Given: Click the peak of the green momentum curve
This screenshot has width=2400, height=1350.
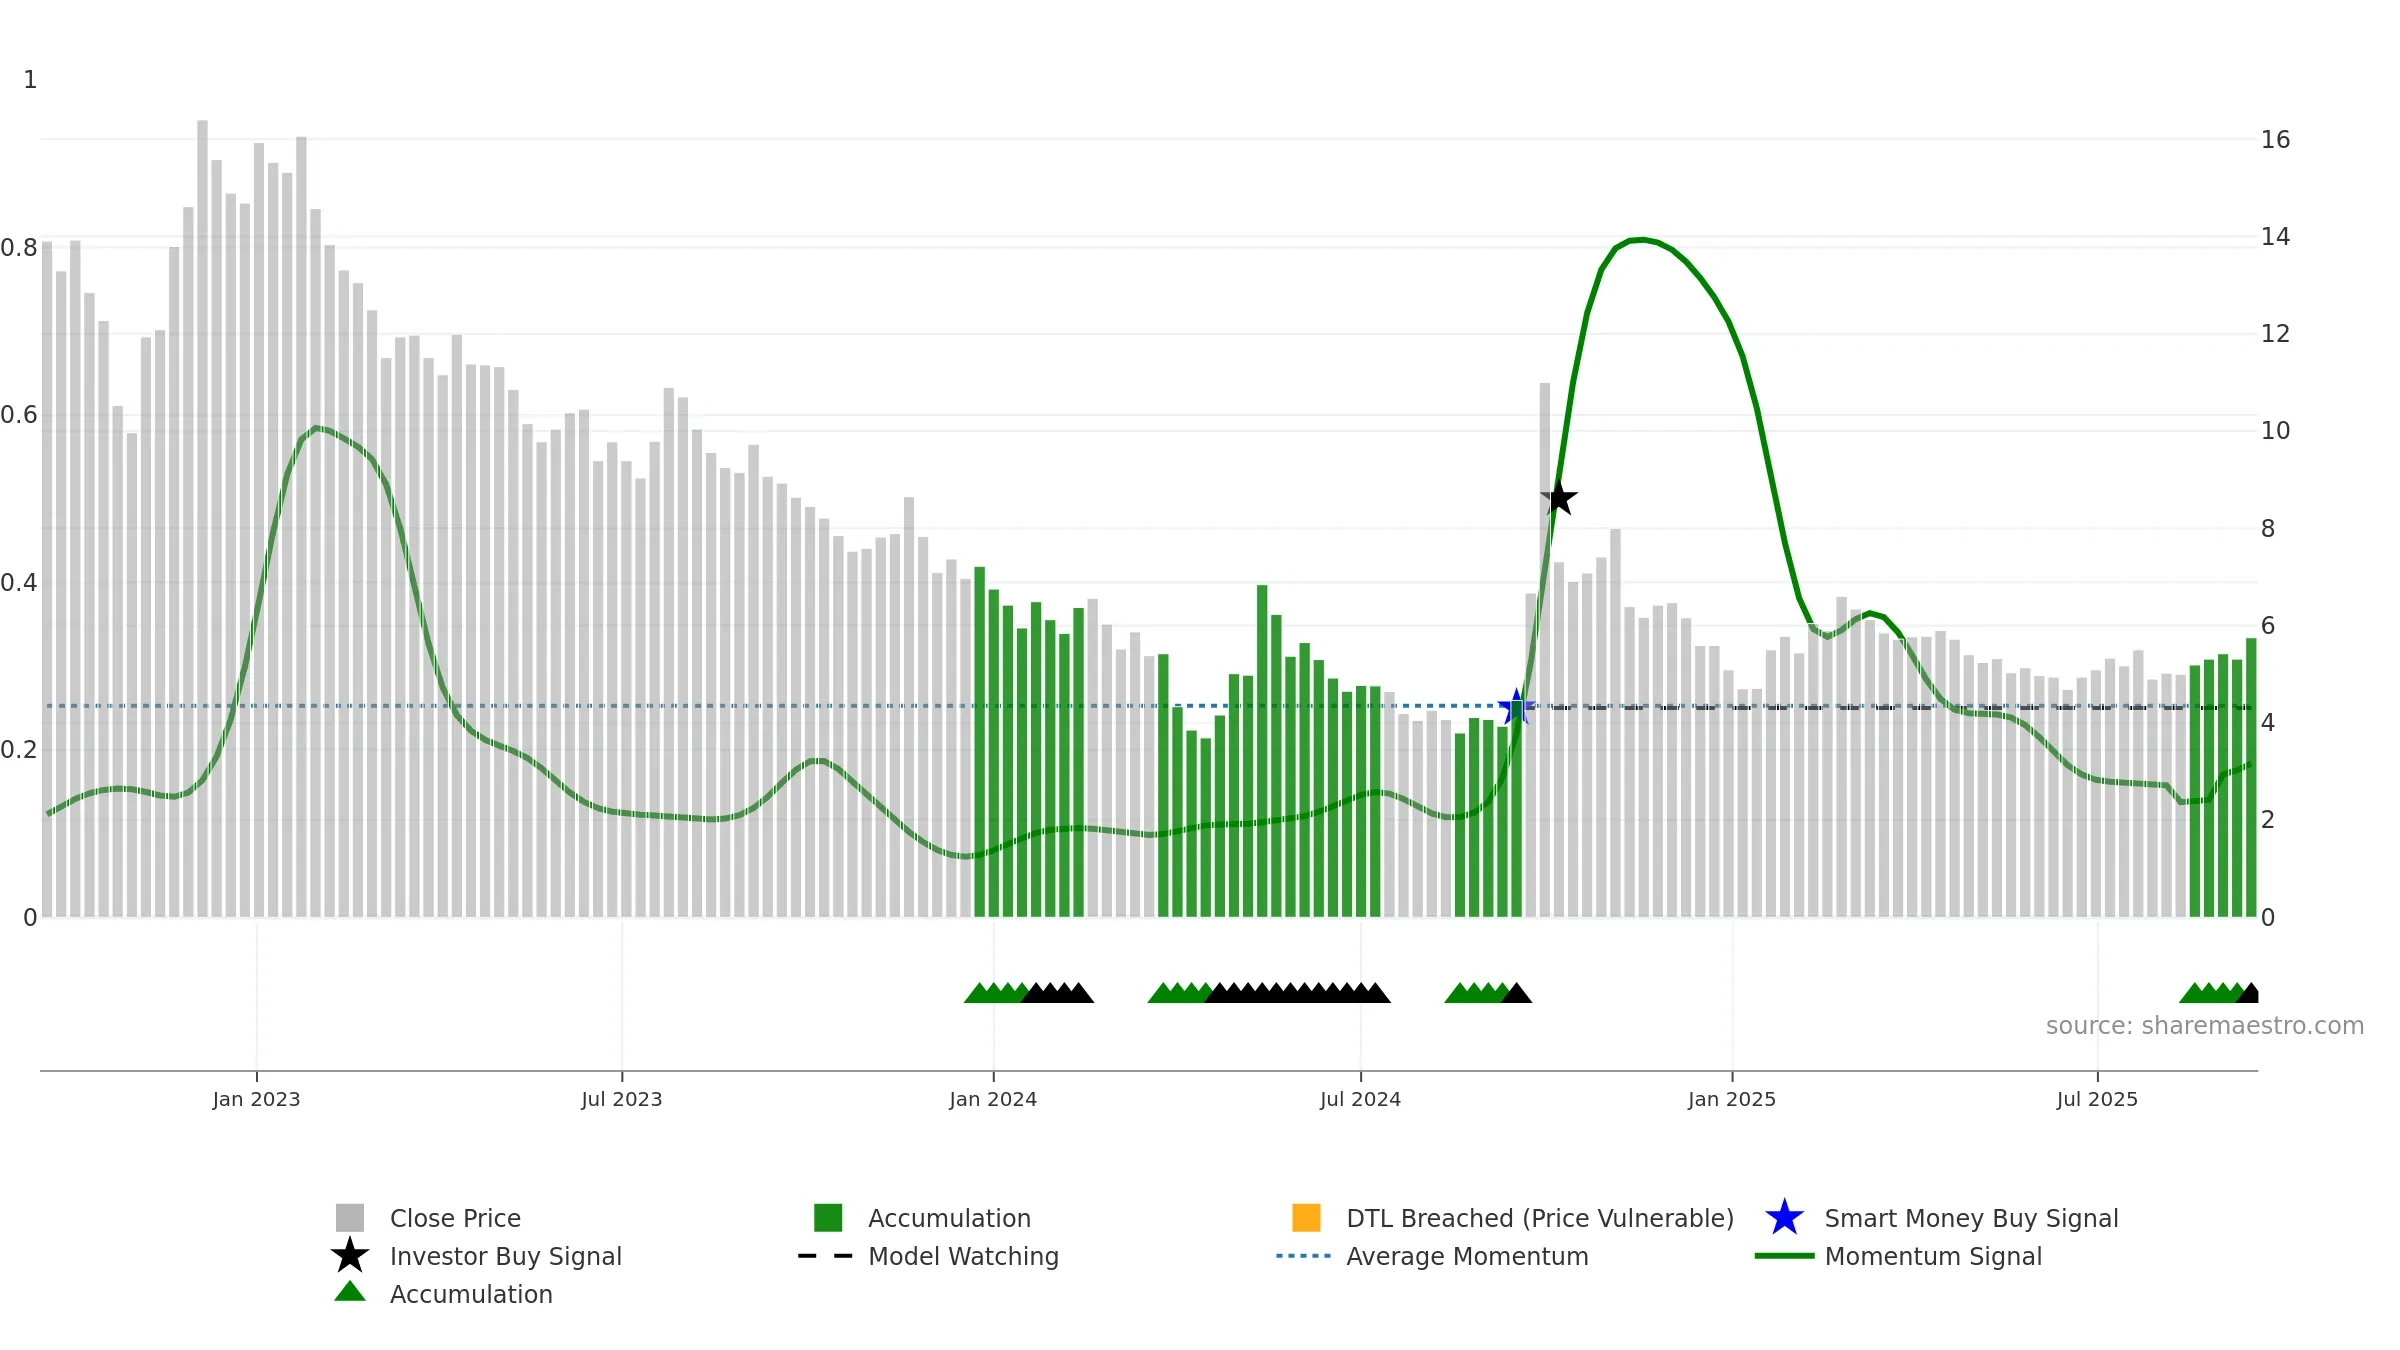Looking at the screenshot, I should 1640,240.
